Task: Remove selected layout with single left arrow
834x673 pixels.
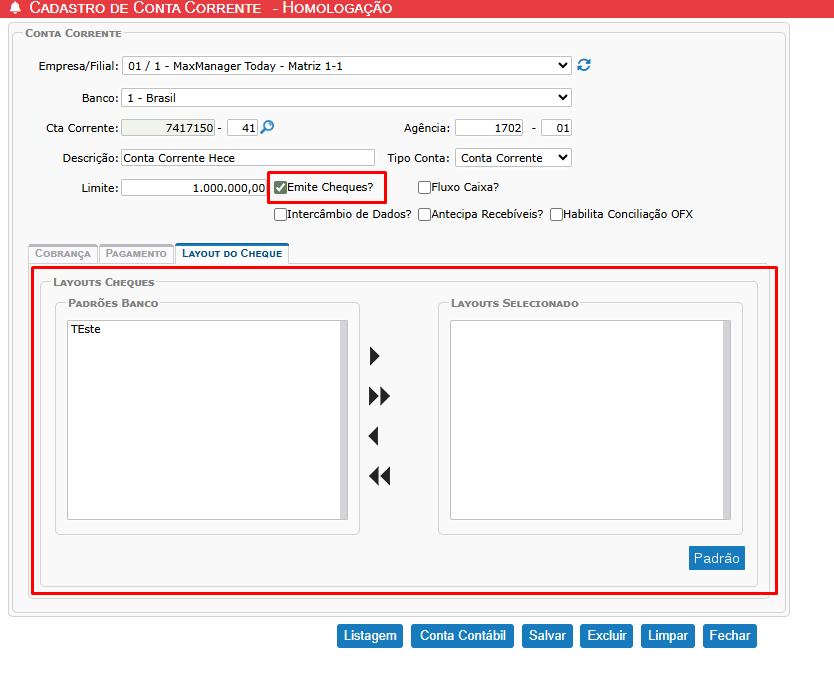Action: coord(375,437)
